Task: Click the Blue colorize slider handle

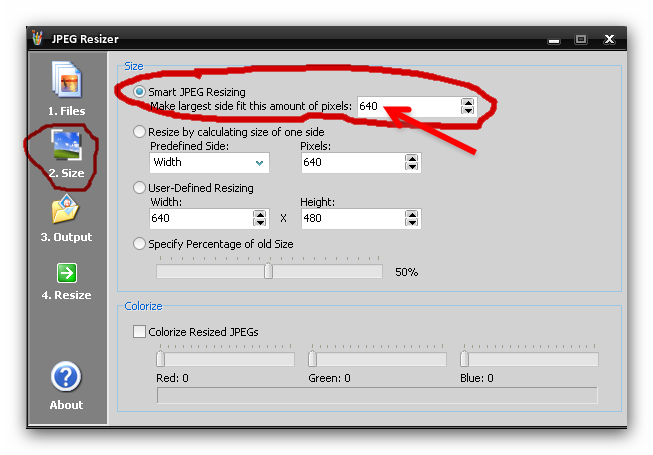Action: [465, 359]
